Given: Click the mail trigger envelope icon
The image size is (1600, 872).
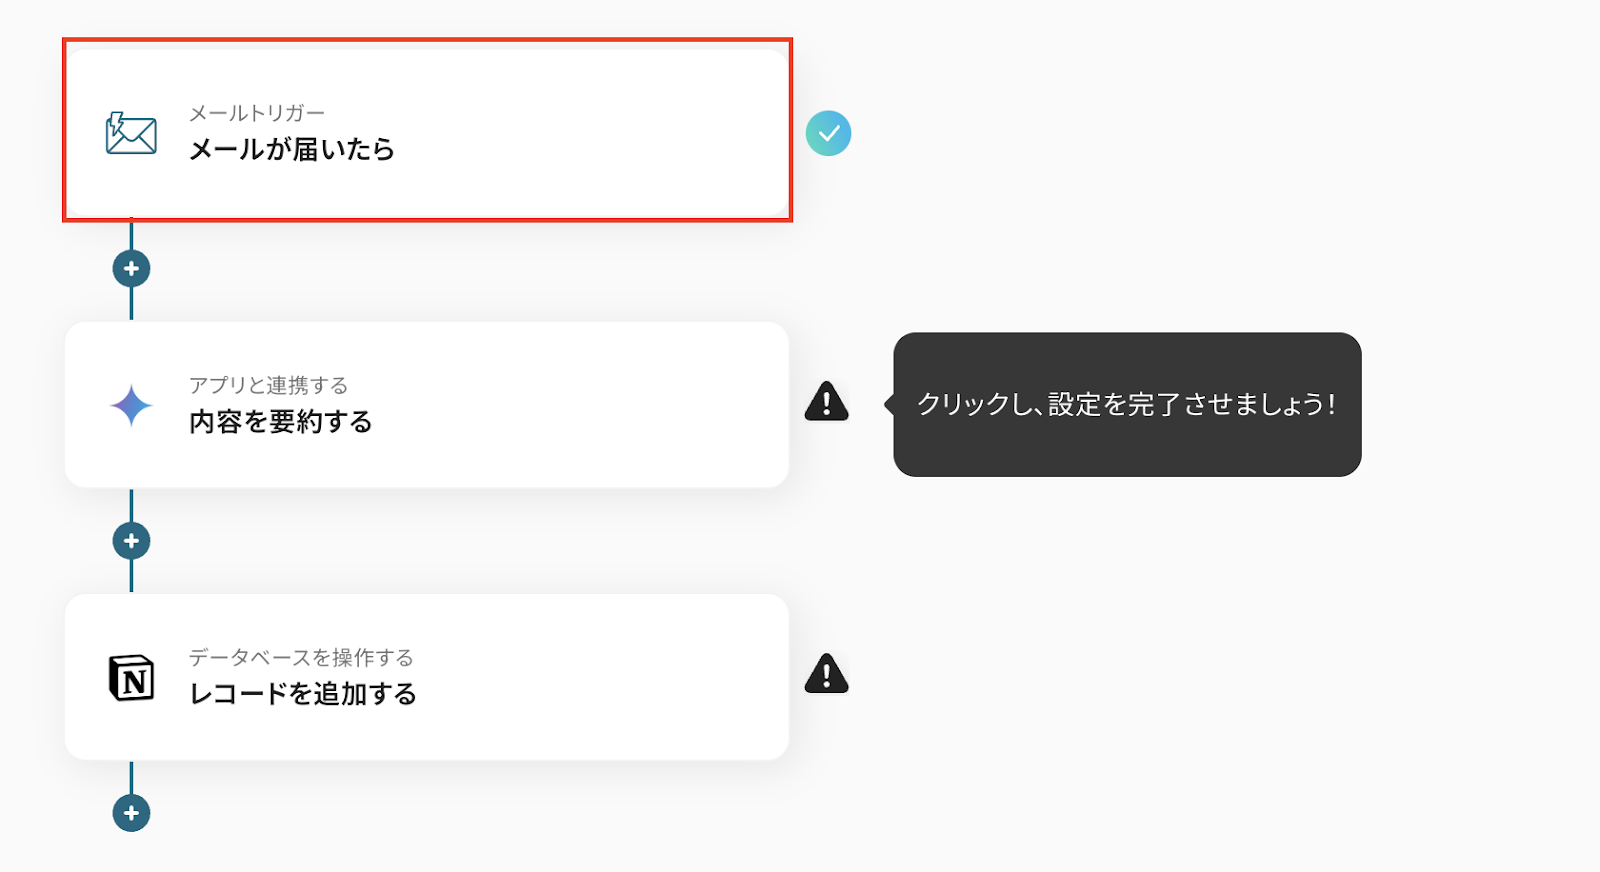Looking at the screenshot, I should point(131,133).
